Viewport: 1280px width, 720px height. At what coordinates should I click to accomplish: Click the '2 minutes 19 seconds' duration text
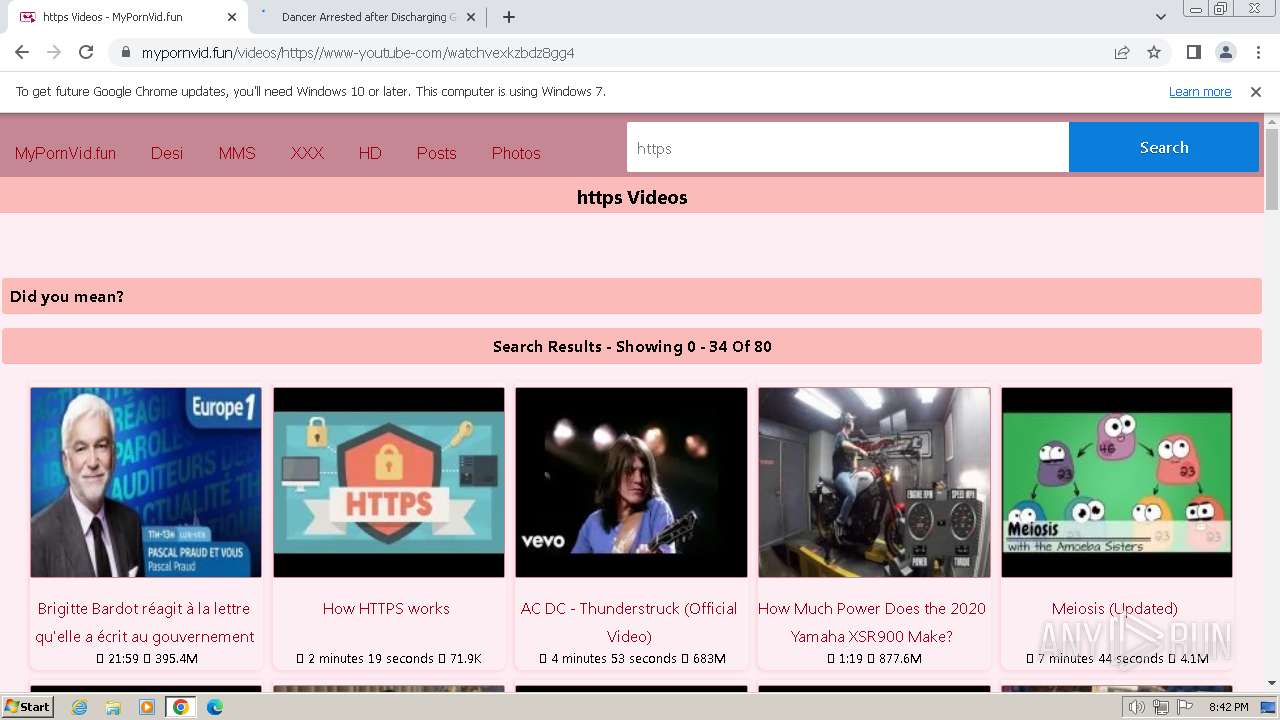[x=371, y=659]
